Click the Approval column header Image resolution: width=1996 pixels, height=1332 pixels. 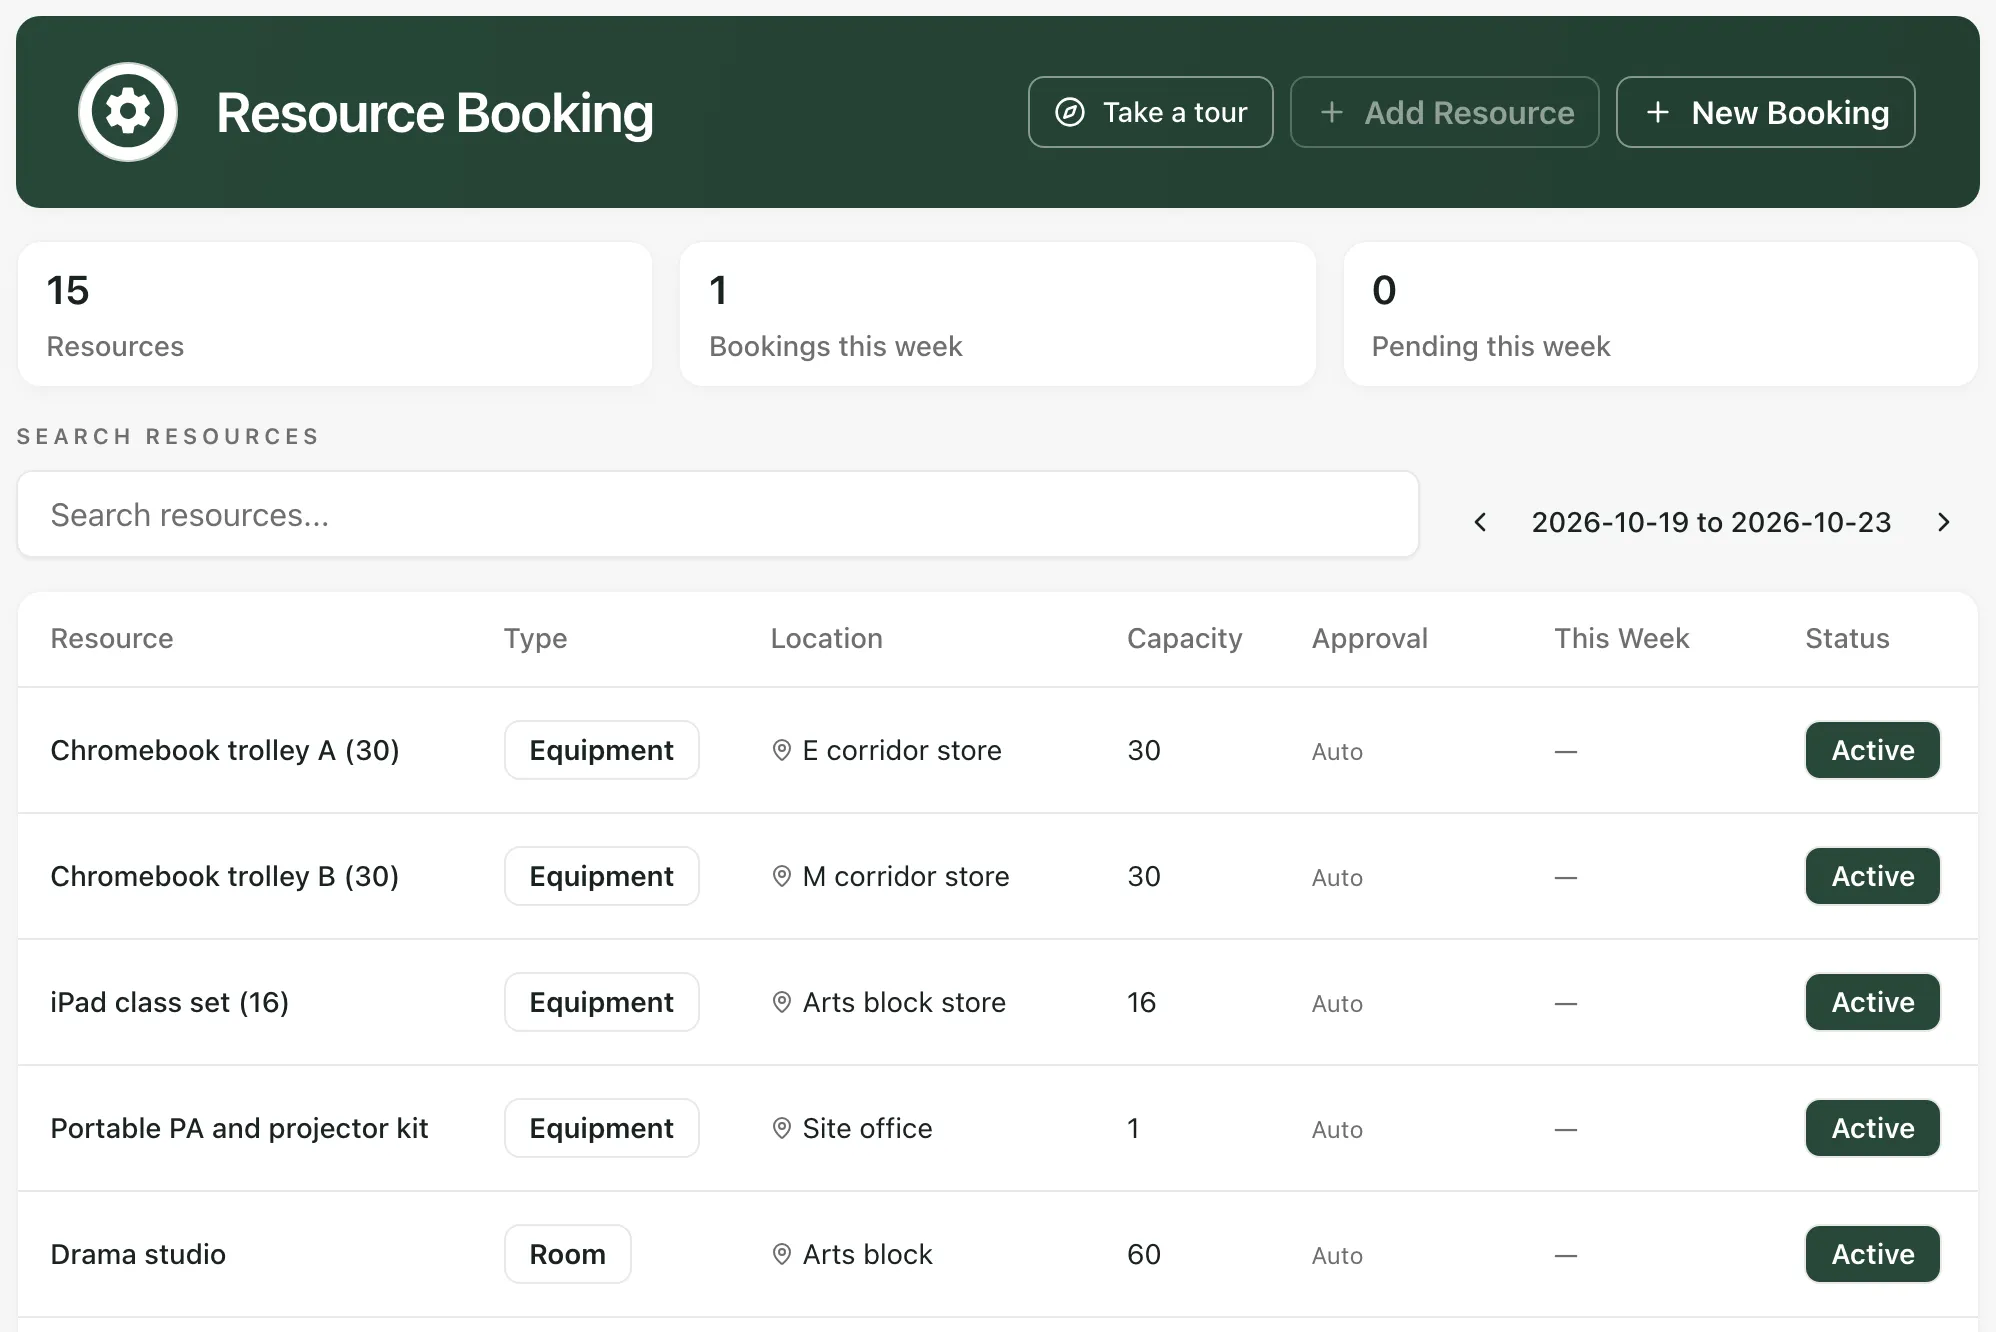pos(1369,638)
